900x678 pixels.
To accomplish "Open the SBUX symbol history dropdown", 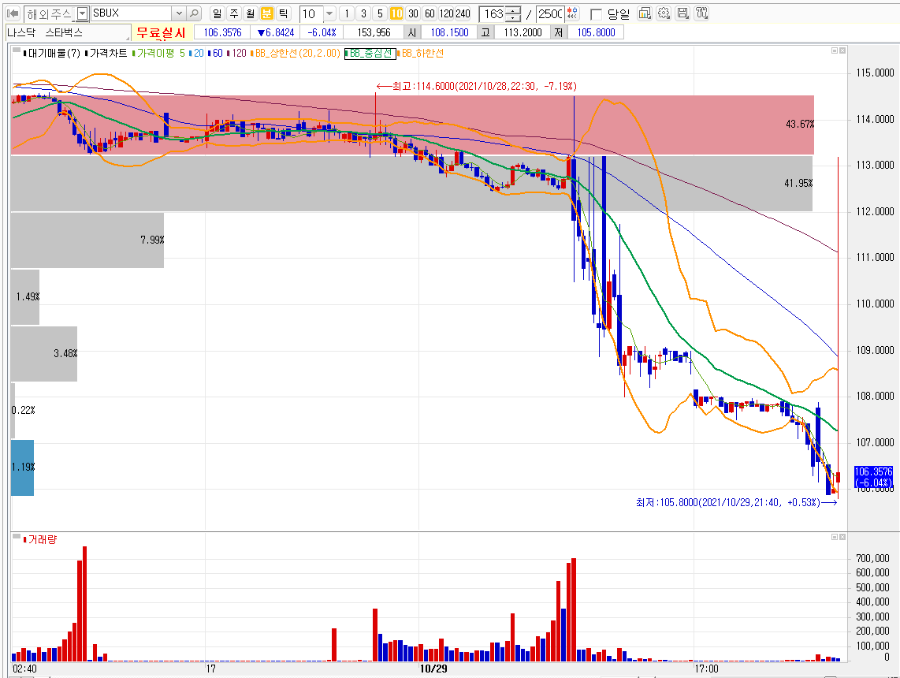I will point(179,13).
